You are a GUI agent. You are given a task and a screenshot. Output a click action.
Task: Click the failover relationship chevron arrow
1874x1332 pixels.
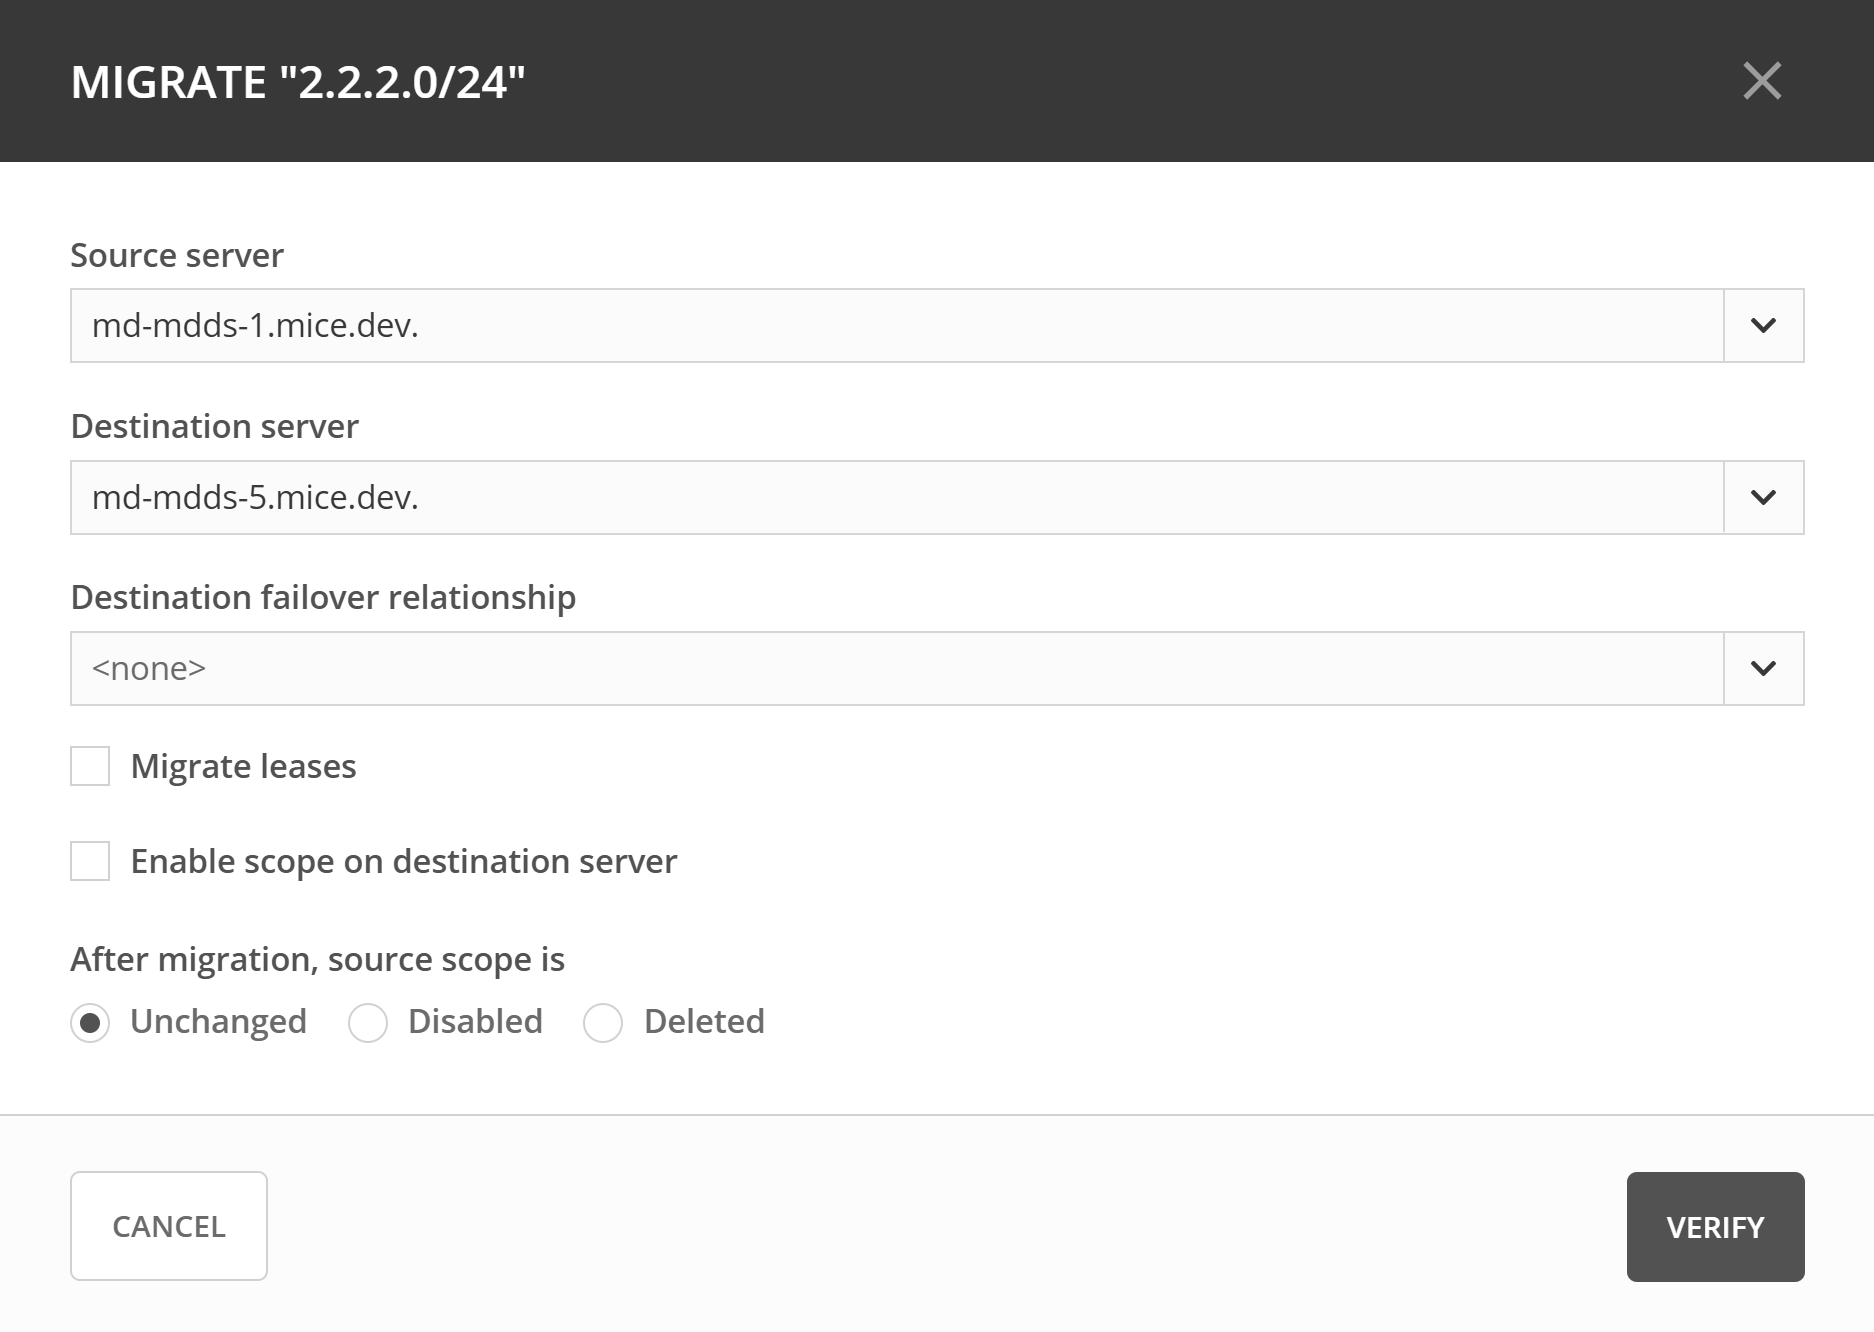point(1764,668)
